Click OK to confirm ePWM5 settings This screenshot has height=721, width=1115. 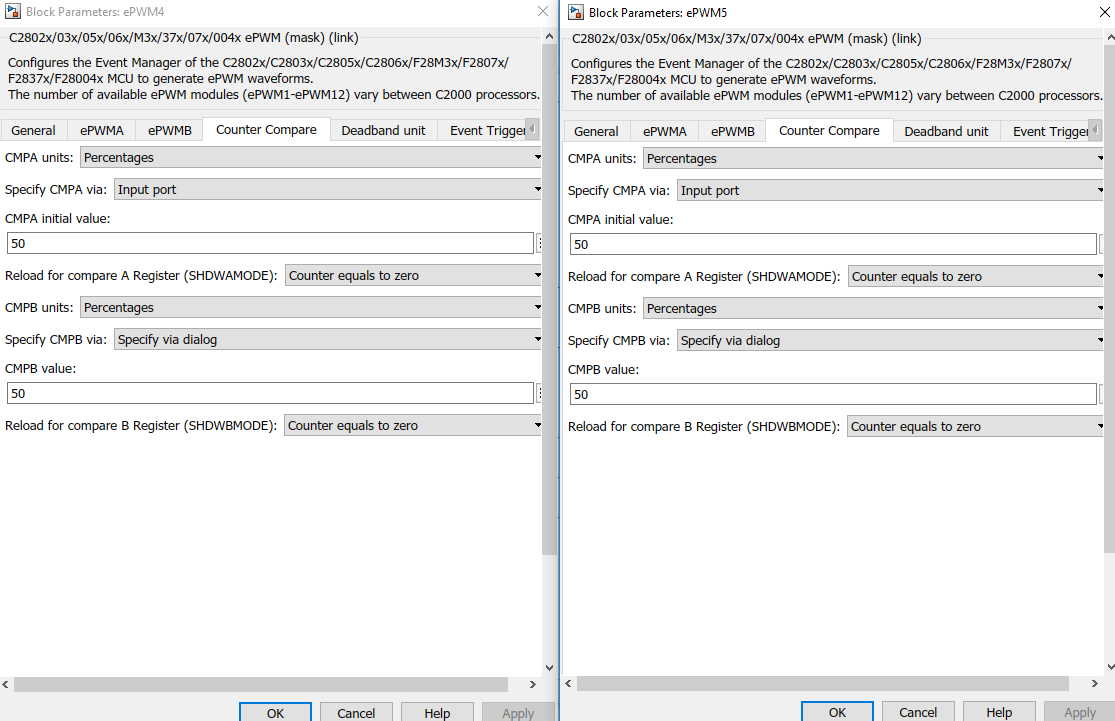(837, 711)
